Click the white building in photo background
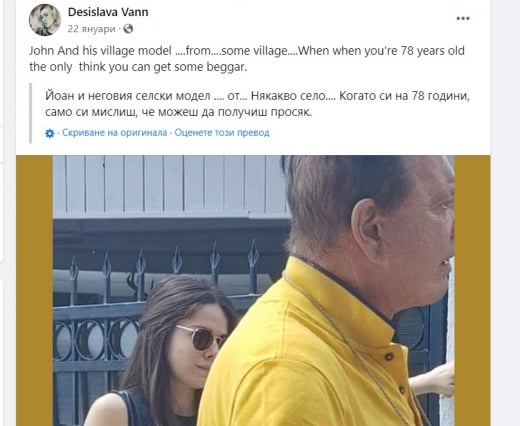 170,186
